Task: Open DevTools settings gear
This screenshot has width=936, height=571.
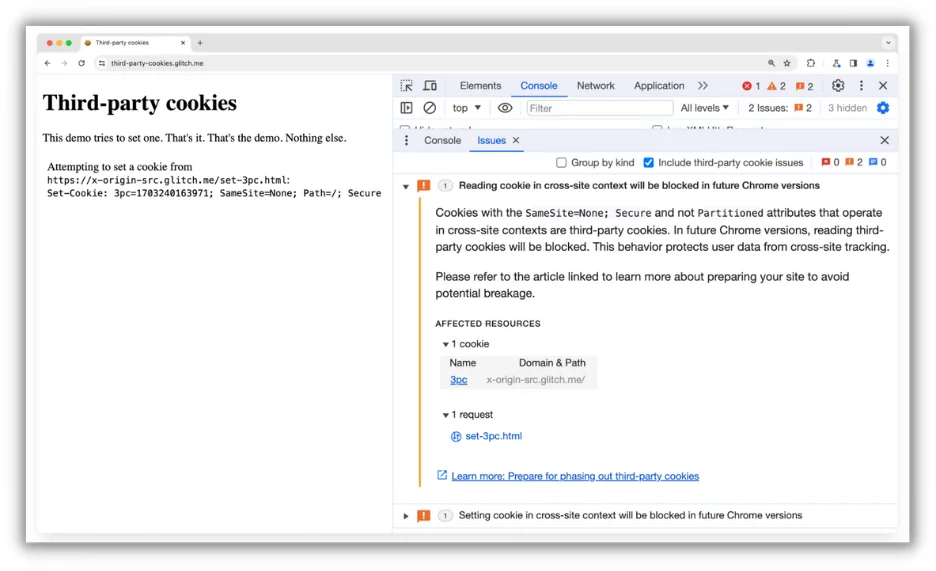Action: coord(838,86)
